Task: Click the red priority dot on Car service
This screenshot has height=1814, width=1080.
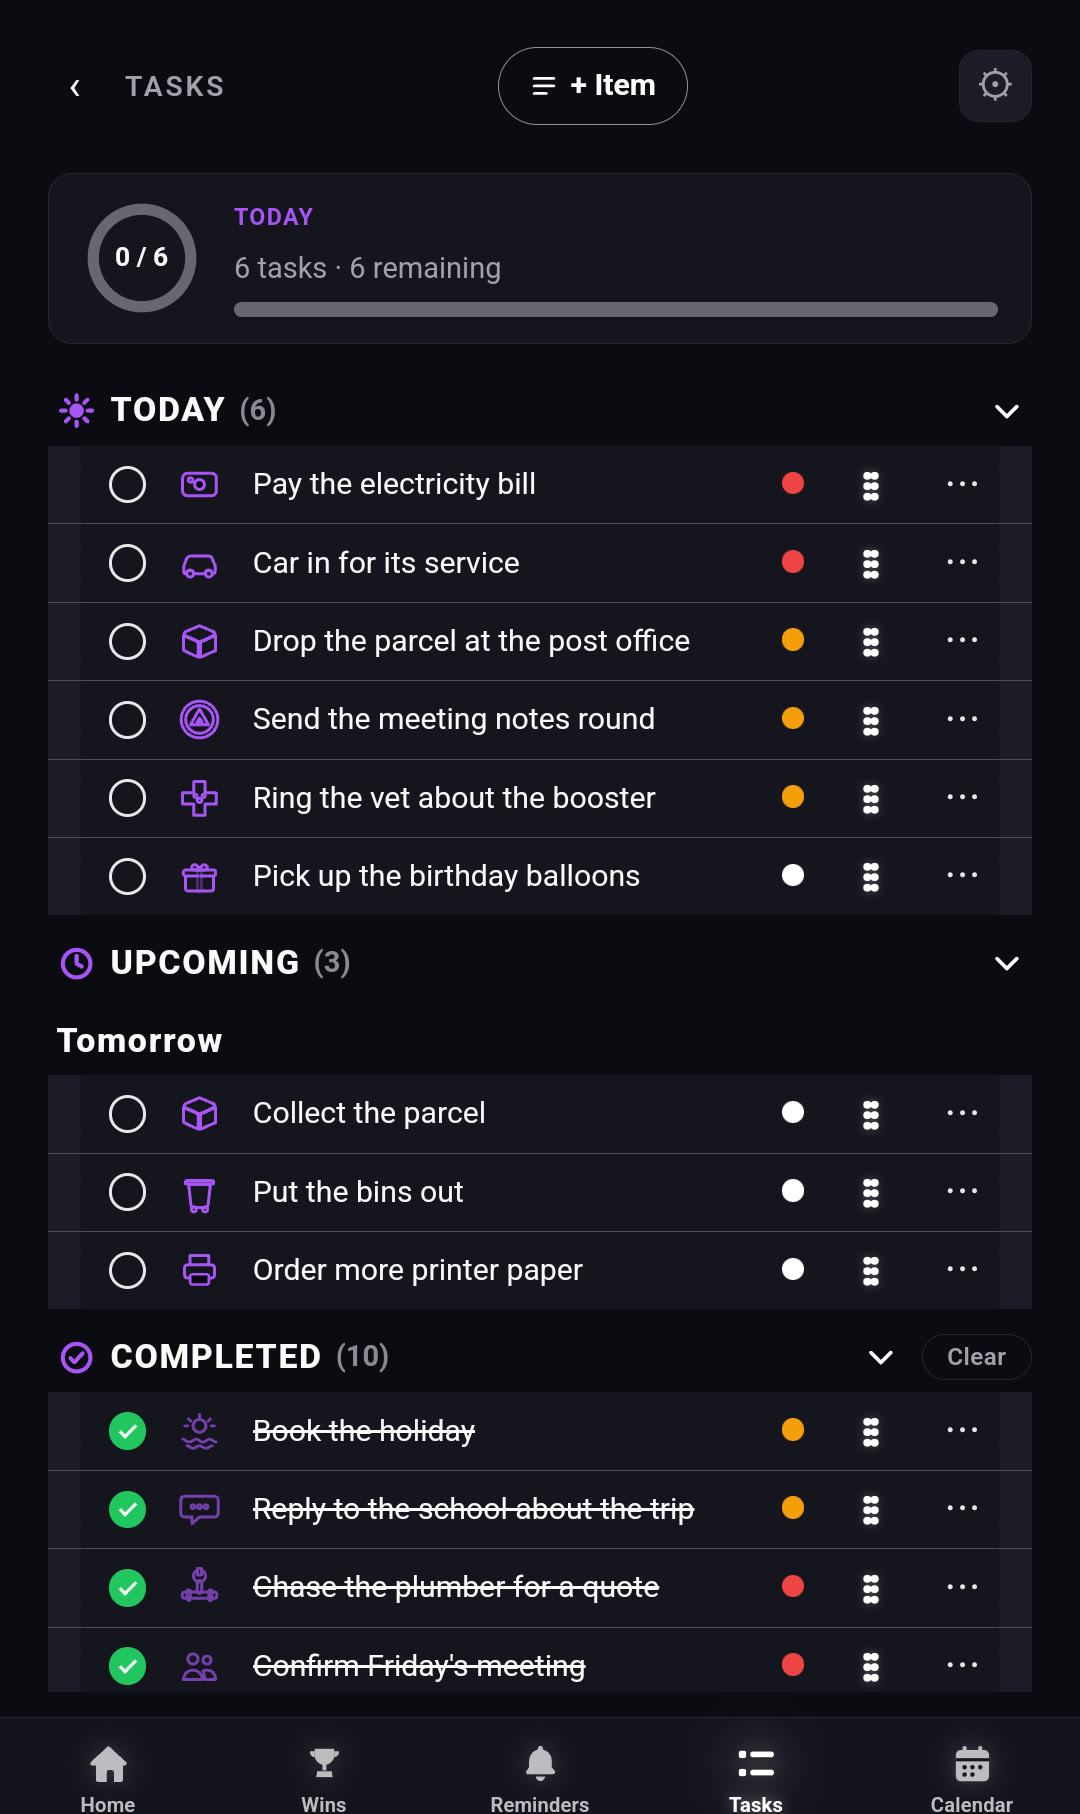Action: click(793, 562)
